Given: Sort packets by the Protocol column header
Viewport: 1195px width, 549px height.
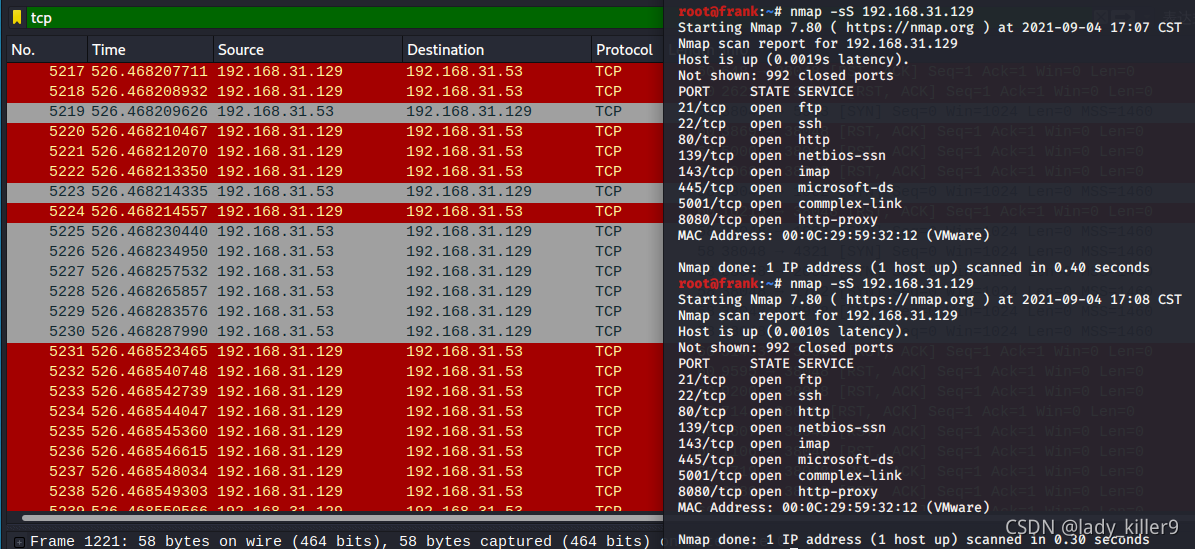Looking at the screenshot, I should [627, 50].
